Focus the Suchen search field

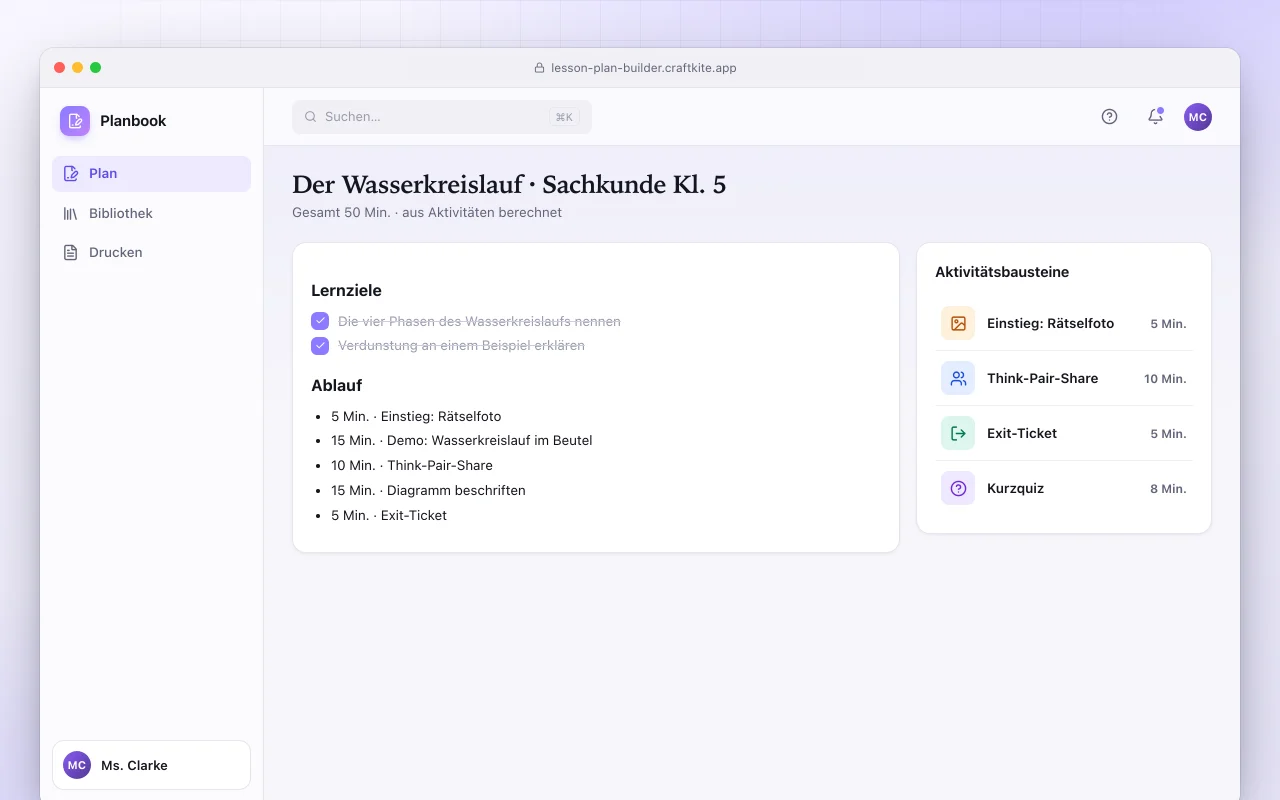click(x=442, y=117)
